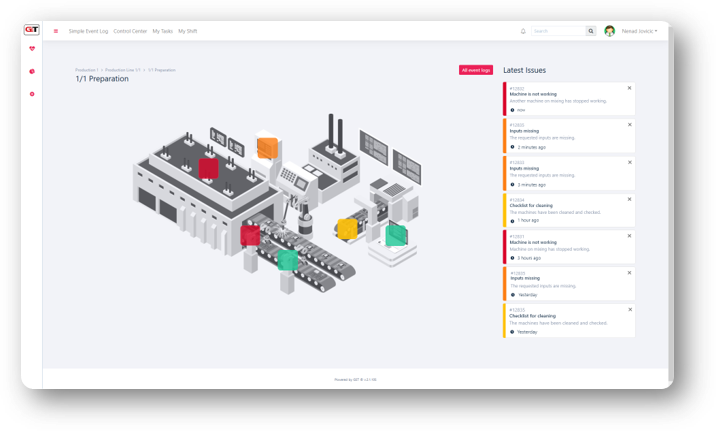Click the user avatar picture

(x=610, y=31)
